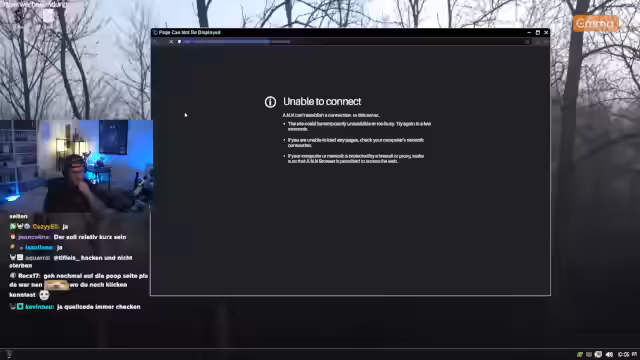Click the gray monitor tray icon
The image size is (640, 360).
589,354
